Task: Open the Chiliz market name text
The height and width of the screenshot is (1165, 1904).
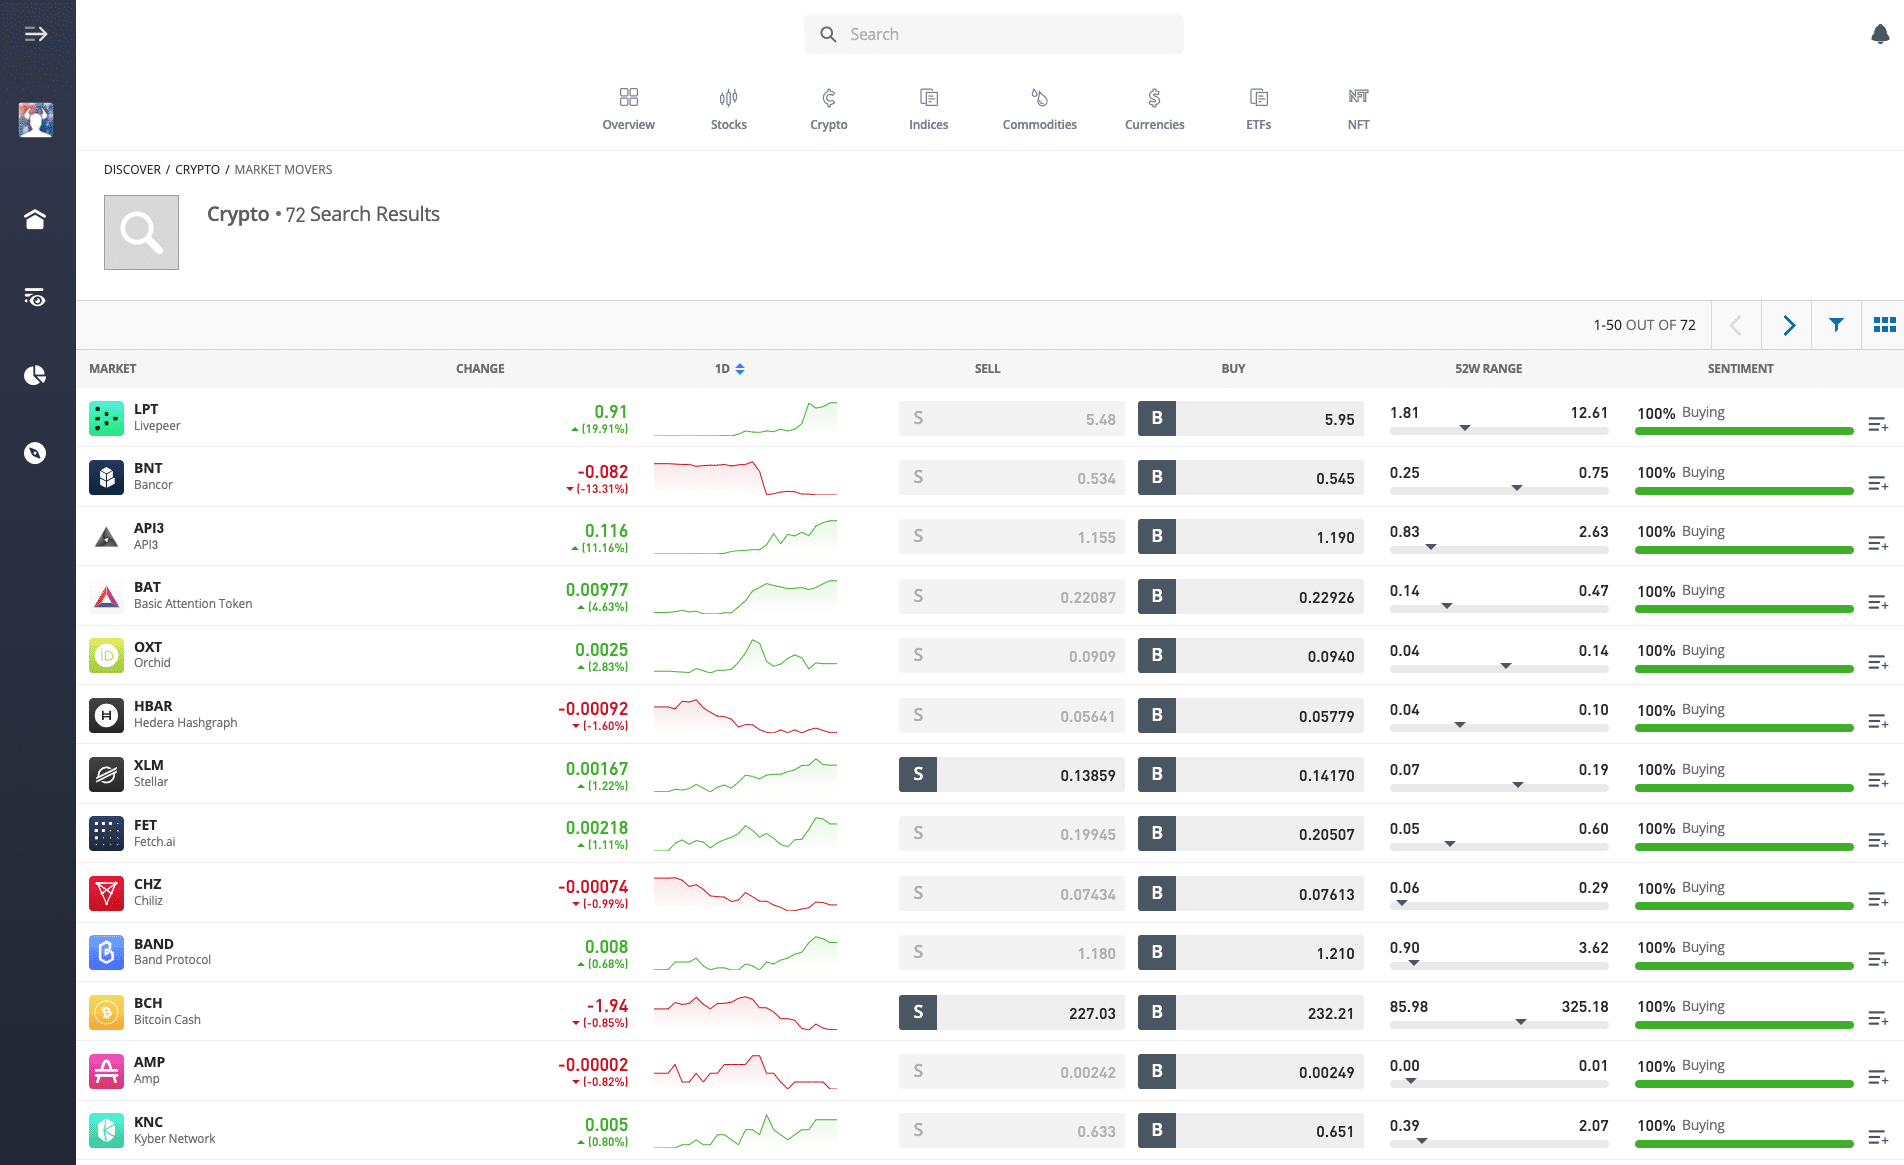Action: click(x=148, y=901)
